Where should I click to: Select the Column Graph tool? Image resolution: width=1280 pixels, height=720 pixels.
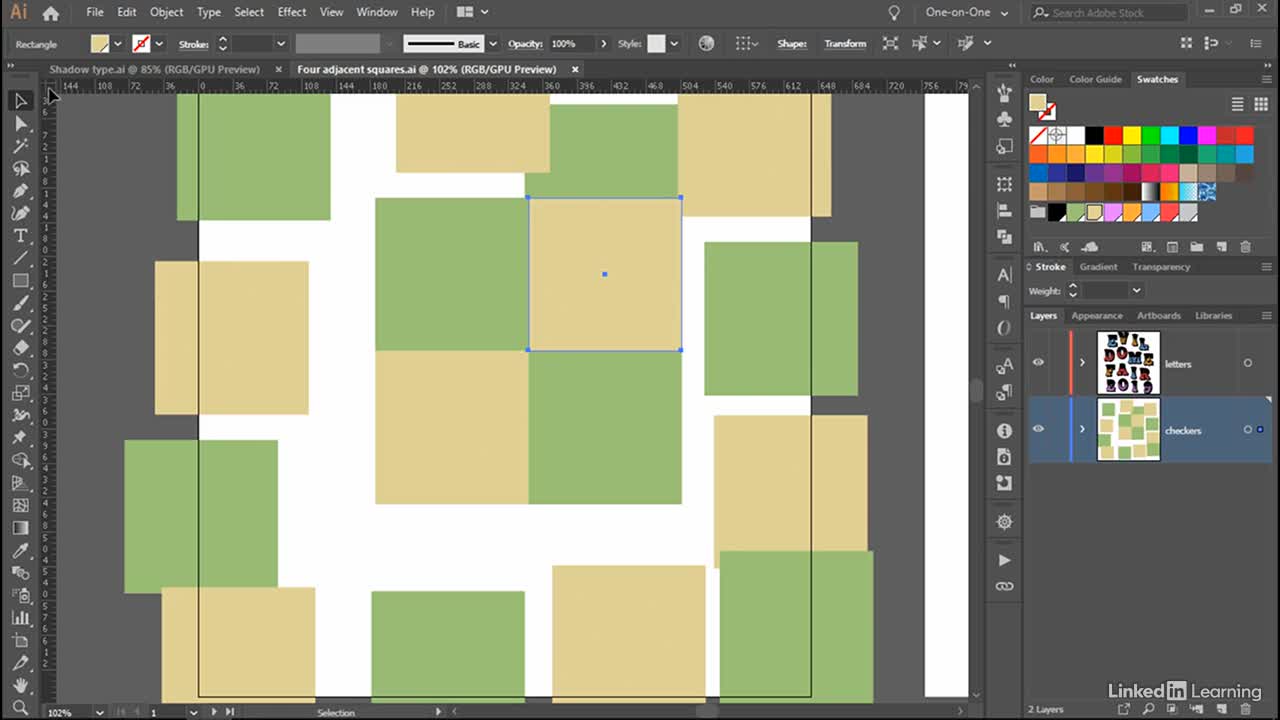20,618
